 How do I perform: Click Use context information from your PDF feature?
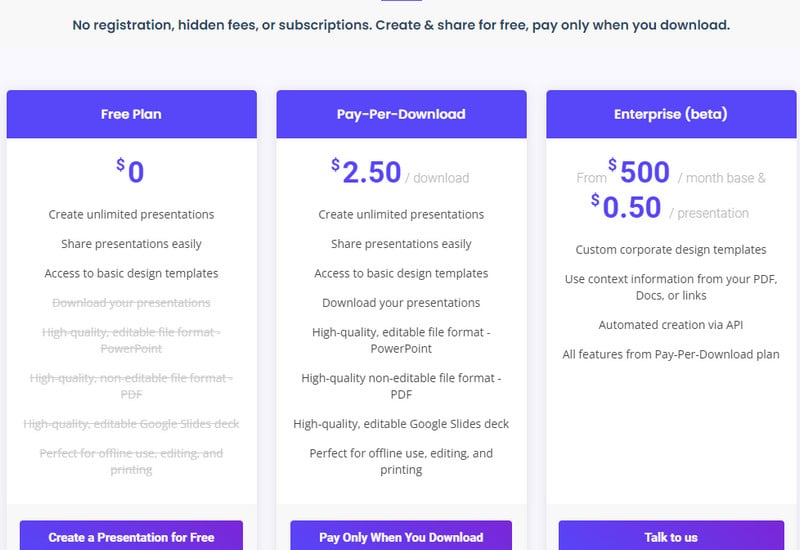click(x=671, y=287)
